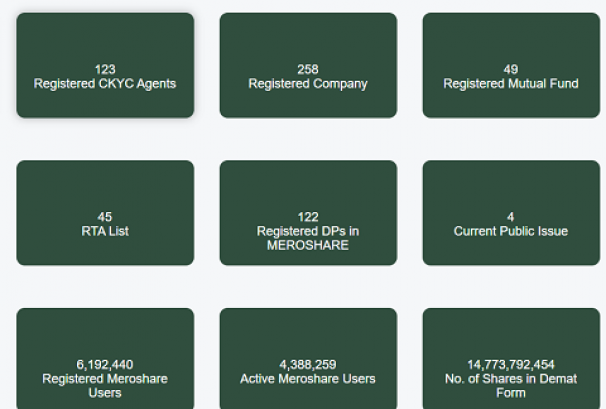Open the RTA List card
Image resolution: width=606 pixels, height=409 pixels.
[x=105, y=213]
